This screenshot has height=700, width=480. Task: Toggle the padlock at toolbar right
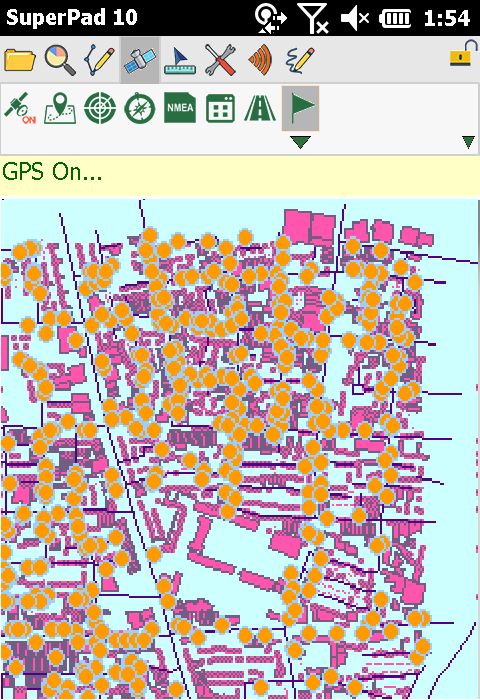464,54
